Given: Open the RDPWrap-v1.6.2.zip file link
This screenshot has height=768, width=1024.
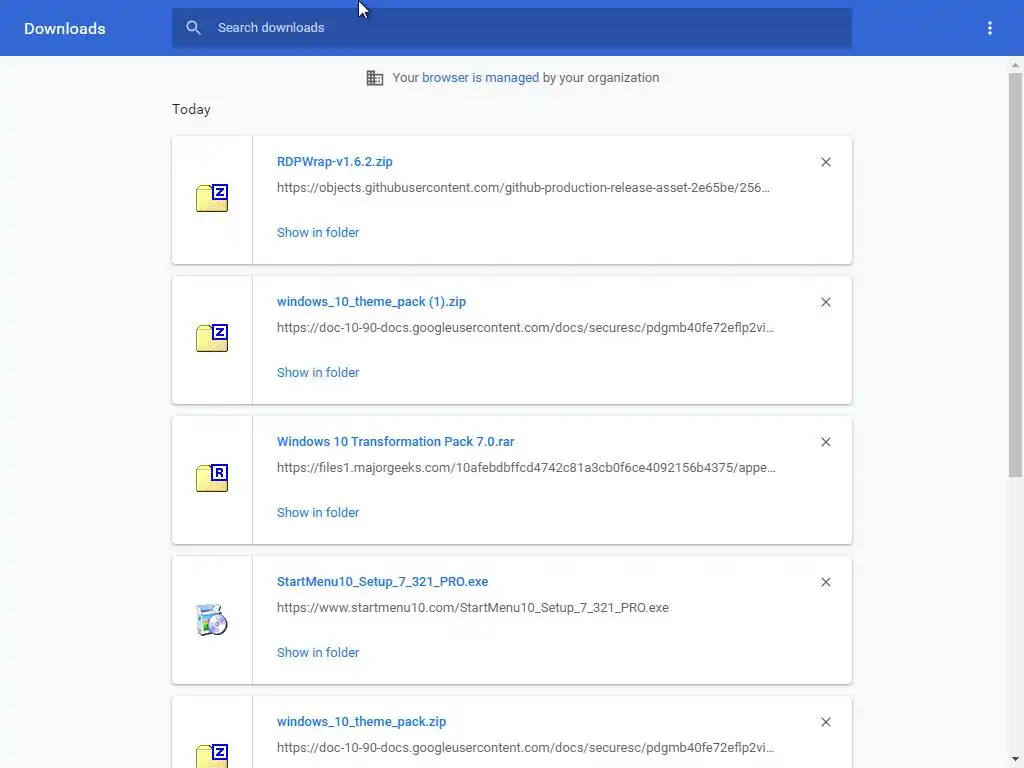Looking at the screenshot, I should [334, 162].
